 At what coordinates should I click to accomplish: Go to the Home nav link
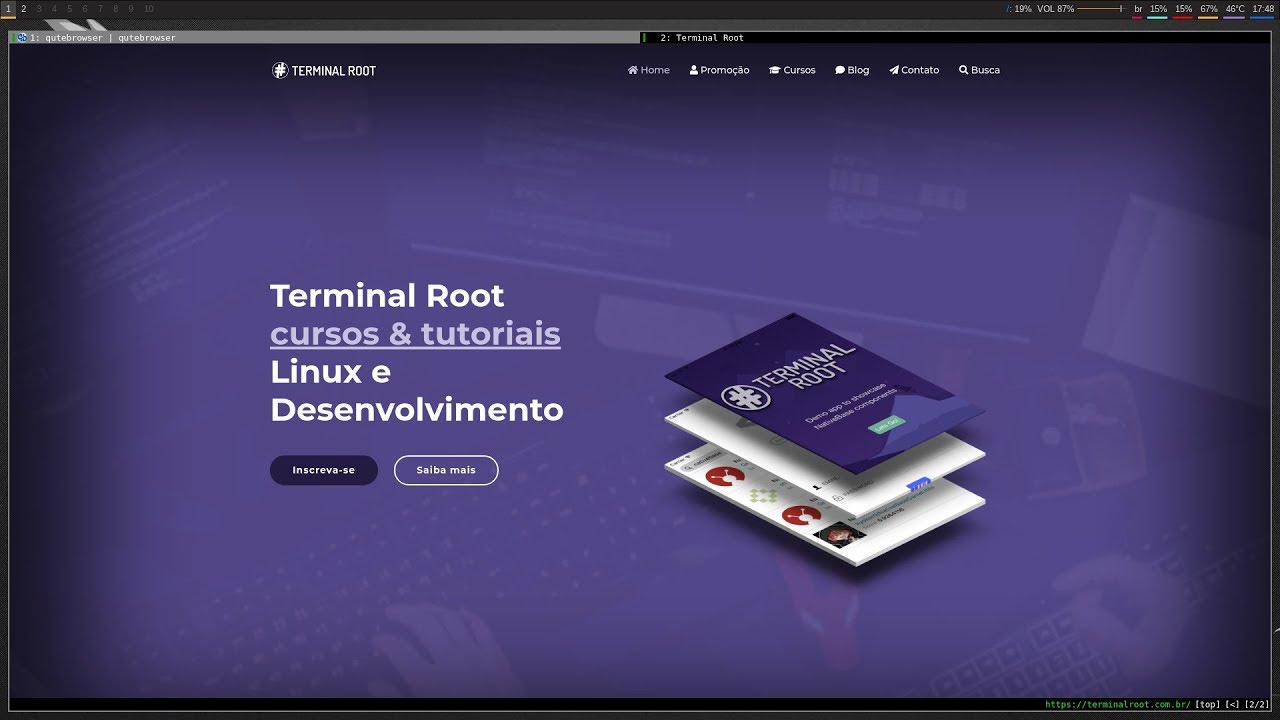[x=649, y=70]
